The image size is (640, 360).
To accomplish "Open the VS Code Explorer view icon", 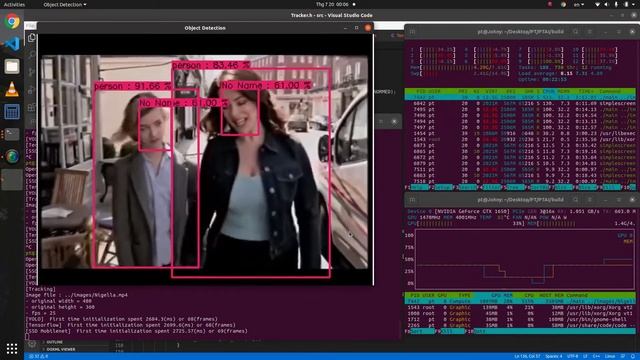I will point(31,38).
